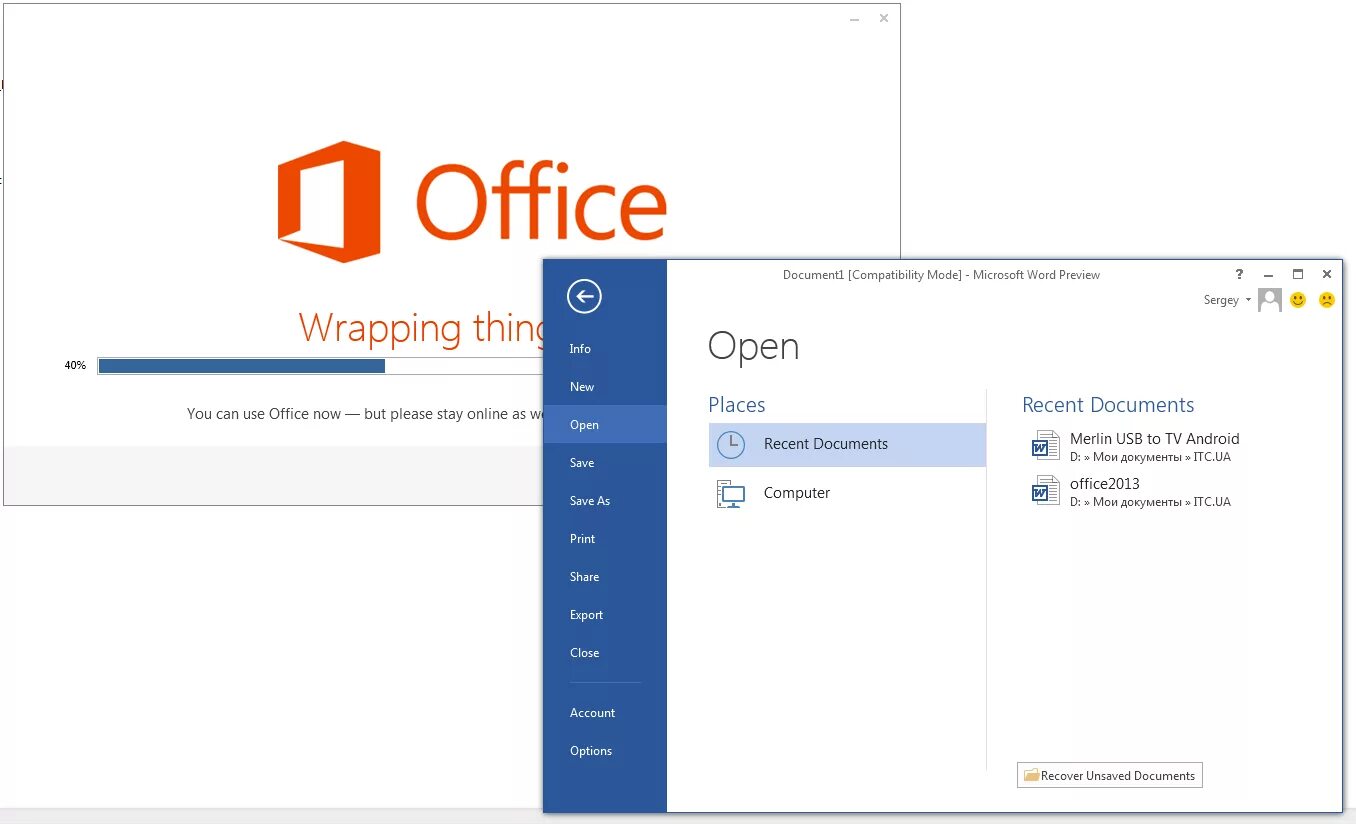Click the Office installer progress bar
The image size is (1356, 824).
(x=320, y=366)
